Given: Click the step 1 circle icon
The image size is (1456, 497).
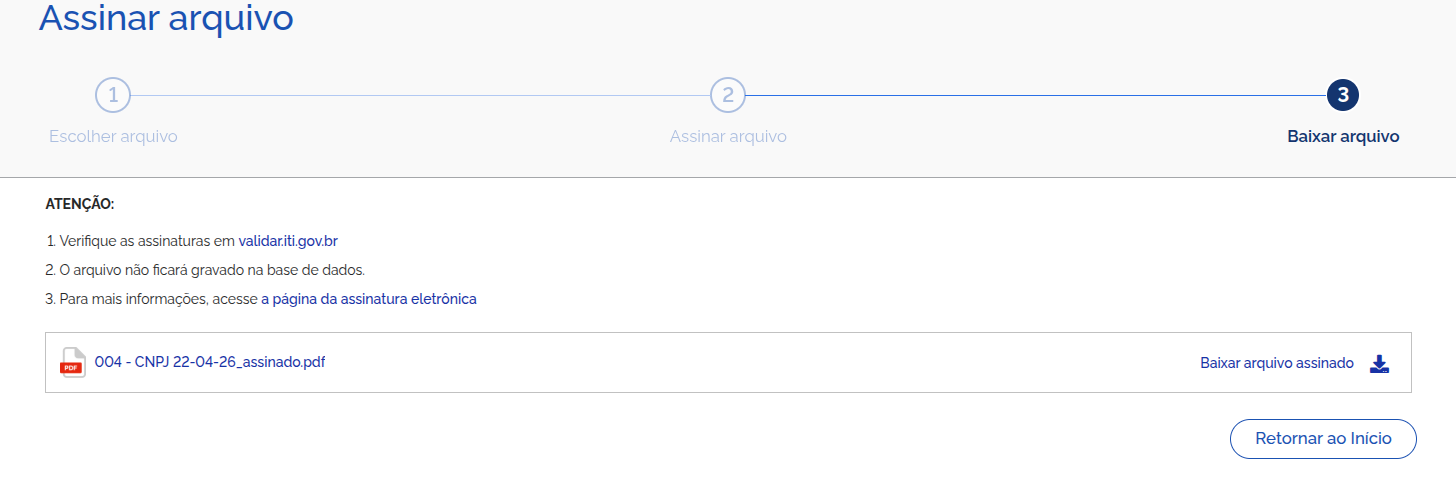Looking at the screenshot, I should (x=113, y=95).
